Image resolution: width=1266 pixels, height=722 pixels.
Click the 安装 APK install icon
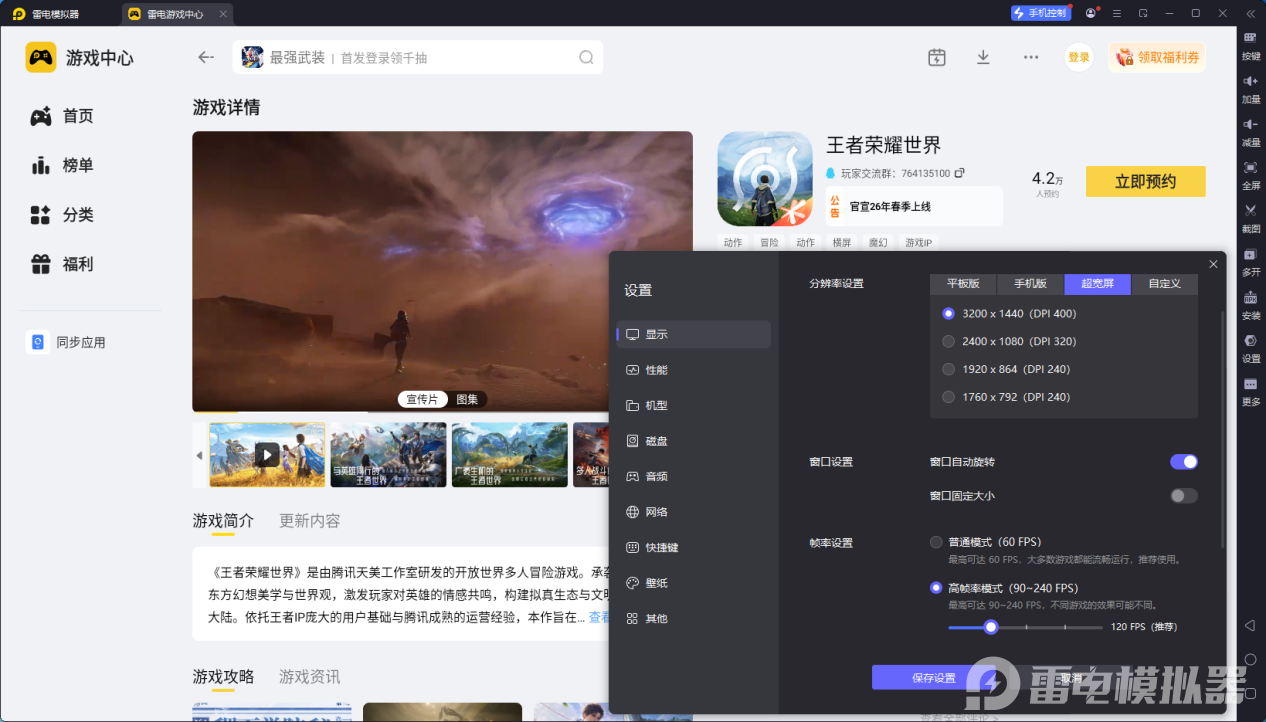click(x=1250, y=303)
